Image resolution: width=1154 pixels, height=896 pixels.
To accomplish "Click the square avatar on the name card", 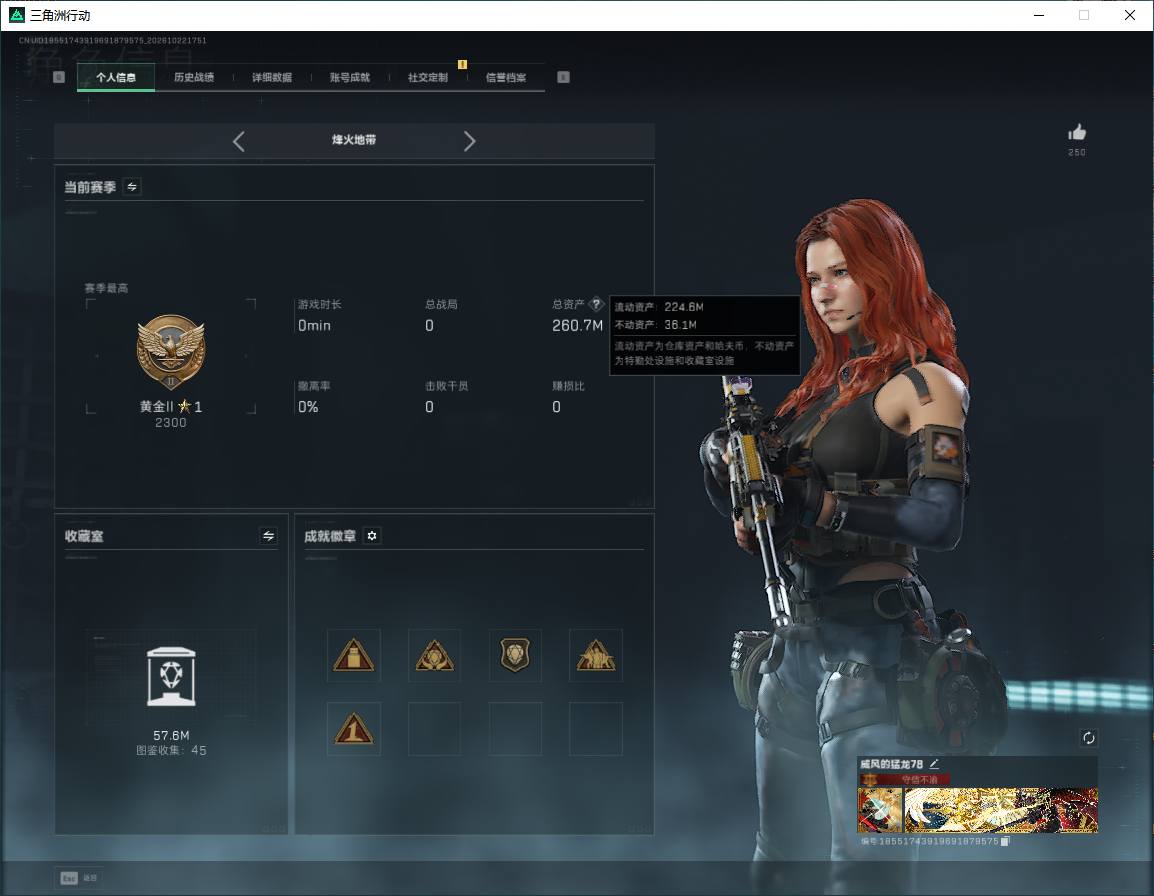I will pos(880,810).
